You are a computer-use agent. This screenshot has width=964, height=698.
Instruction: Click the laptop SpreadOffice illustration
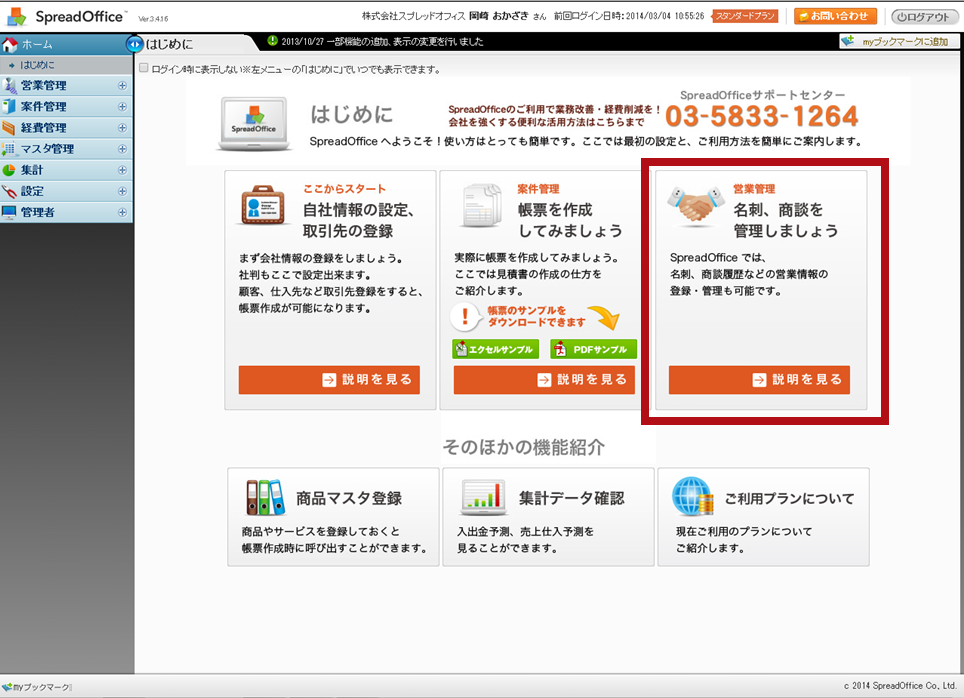coord(253,124)
